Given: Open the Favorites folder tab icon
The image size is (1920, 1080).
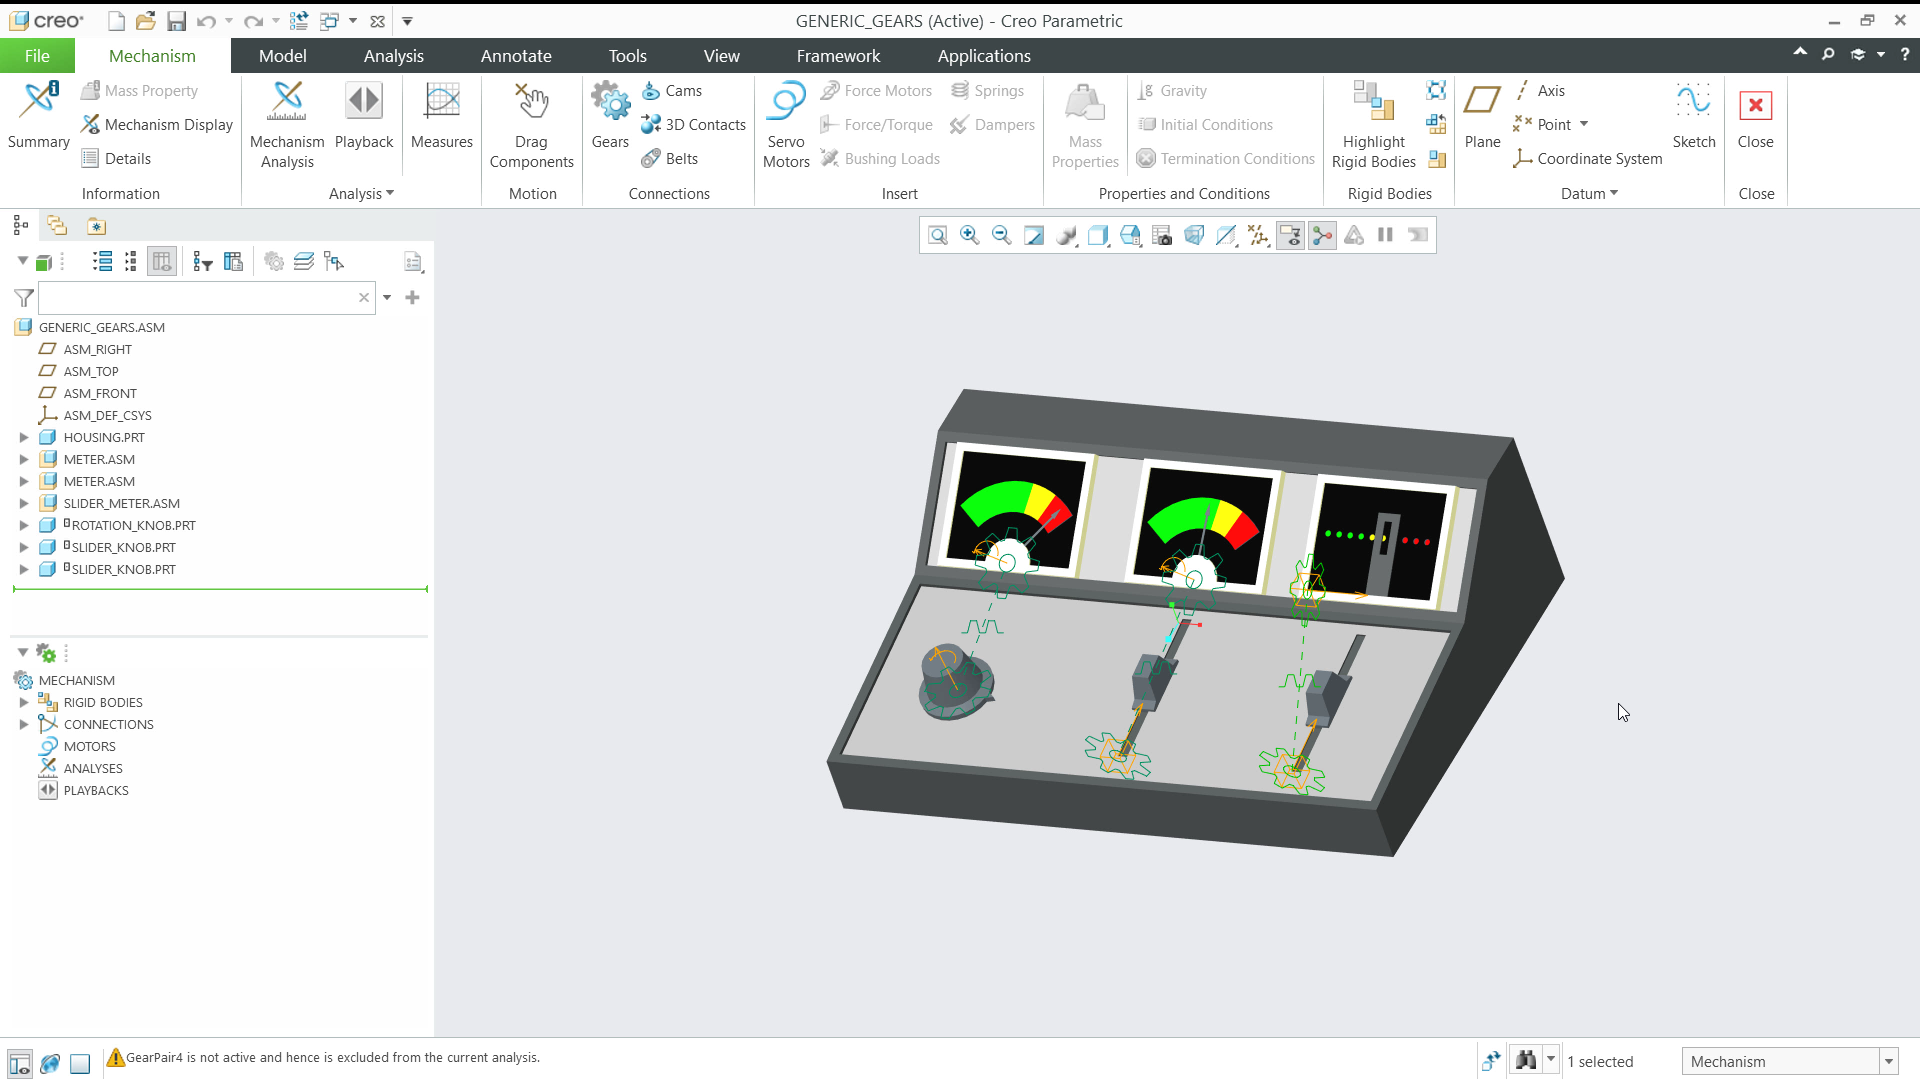Looking at the screenshot, I should point(96,226).
